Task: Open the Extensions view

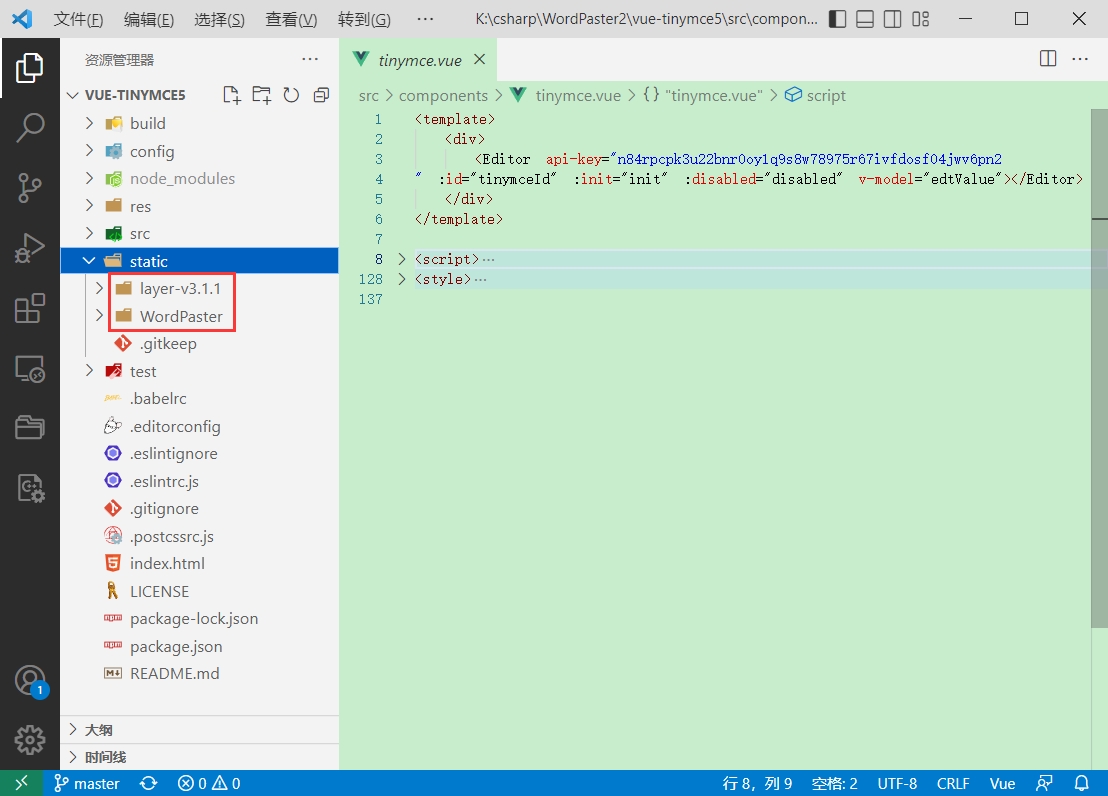Action: (x=29, y=308)
